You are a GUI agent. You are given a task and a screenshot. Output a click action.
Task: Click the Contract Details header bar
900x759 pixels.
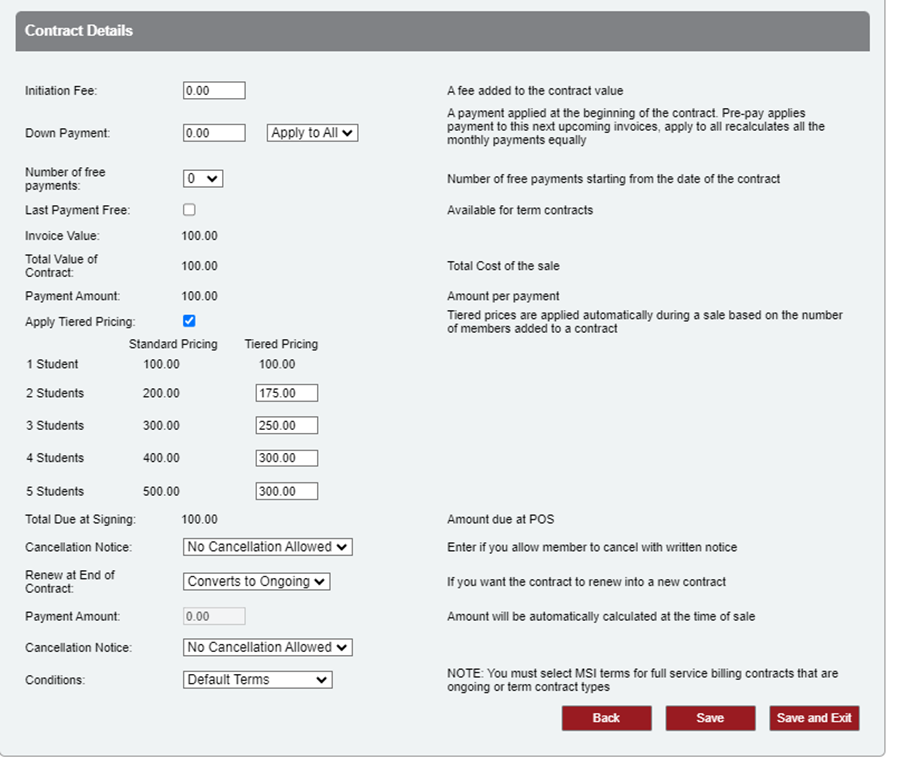pos(442,31)
